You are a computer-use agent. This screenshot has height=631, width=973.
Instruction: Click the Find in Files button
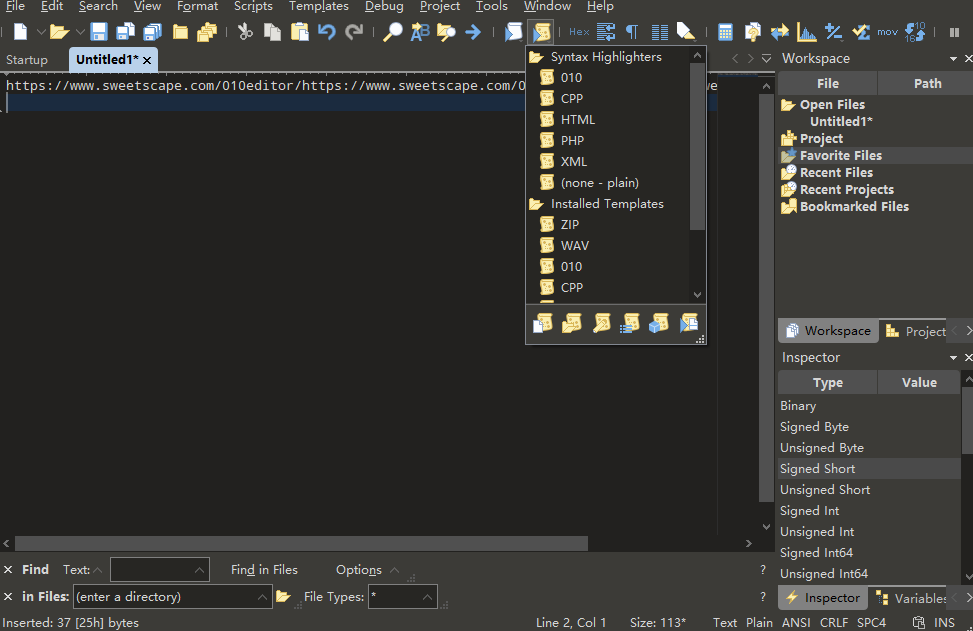tap(264, 570)
